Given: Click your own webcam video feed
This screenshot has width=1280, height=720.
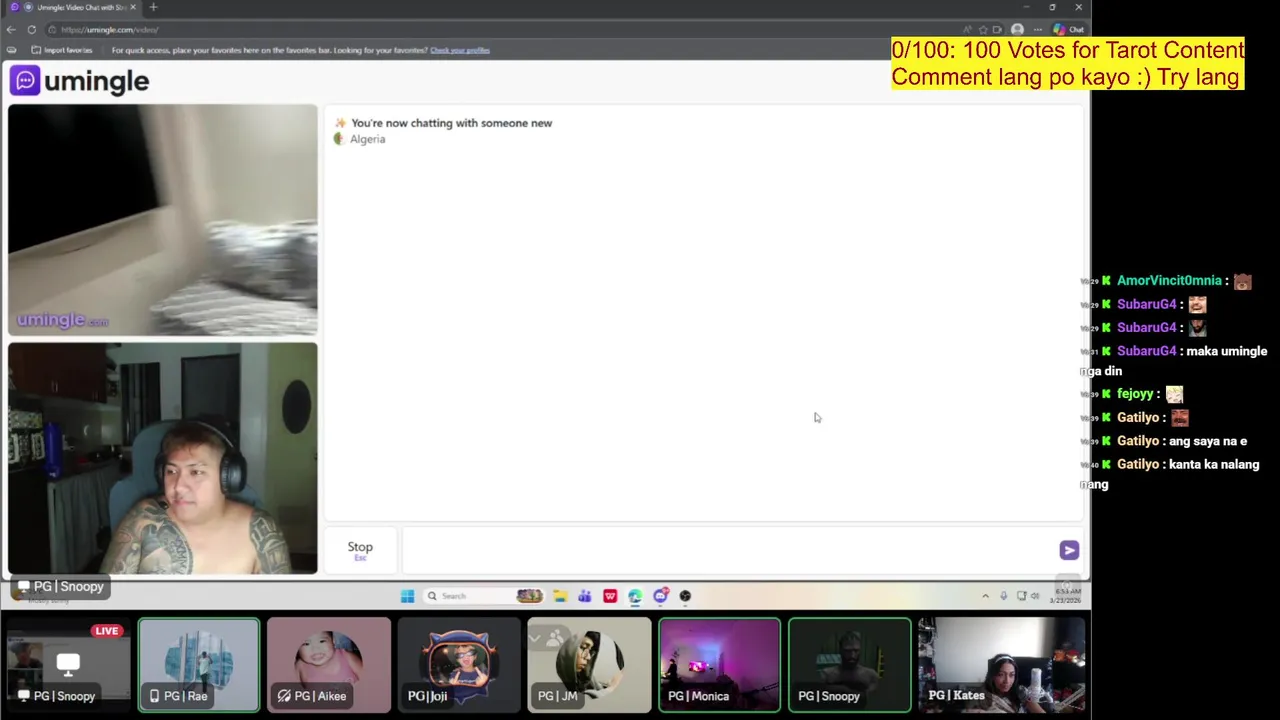Looking at the screenshot, I should pos(163,458).
